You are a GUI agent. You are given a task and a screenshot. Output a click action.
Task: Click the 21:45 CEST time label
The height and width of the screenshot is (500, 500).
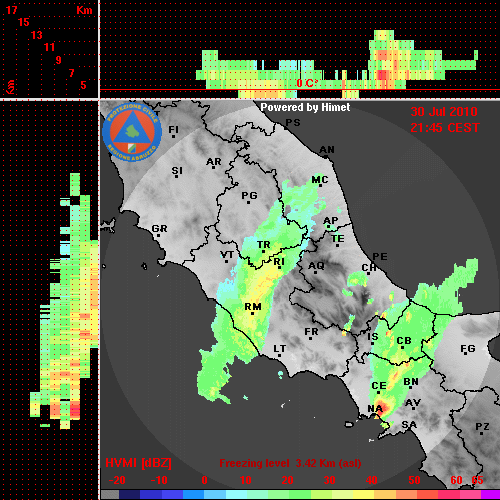tap(445, 128)
